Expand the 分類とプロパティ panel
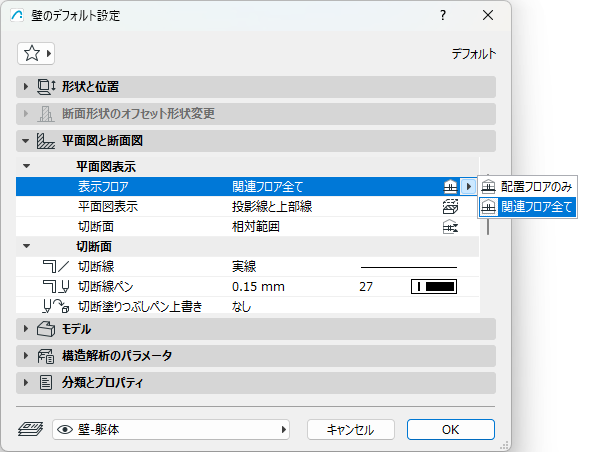The image size is (589, 452). pyautogui.click(x=26, y=383)
